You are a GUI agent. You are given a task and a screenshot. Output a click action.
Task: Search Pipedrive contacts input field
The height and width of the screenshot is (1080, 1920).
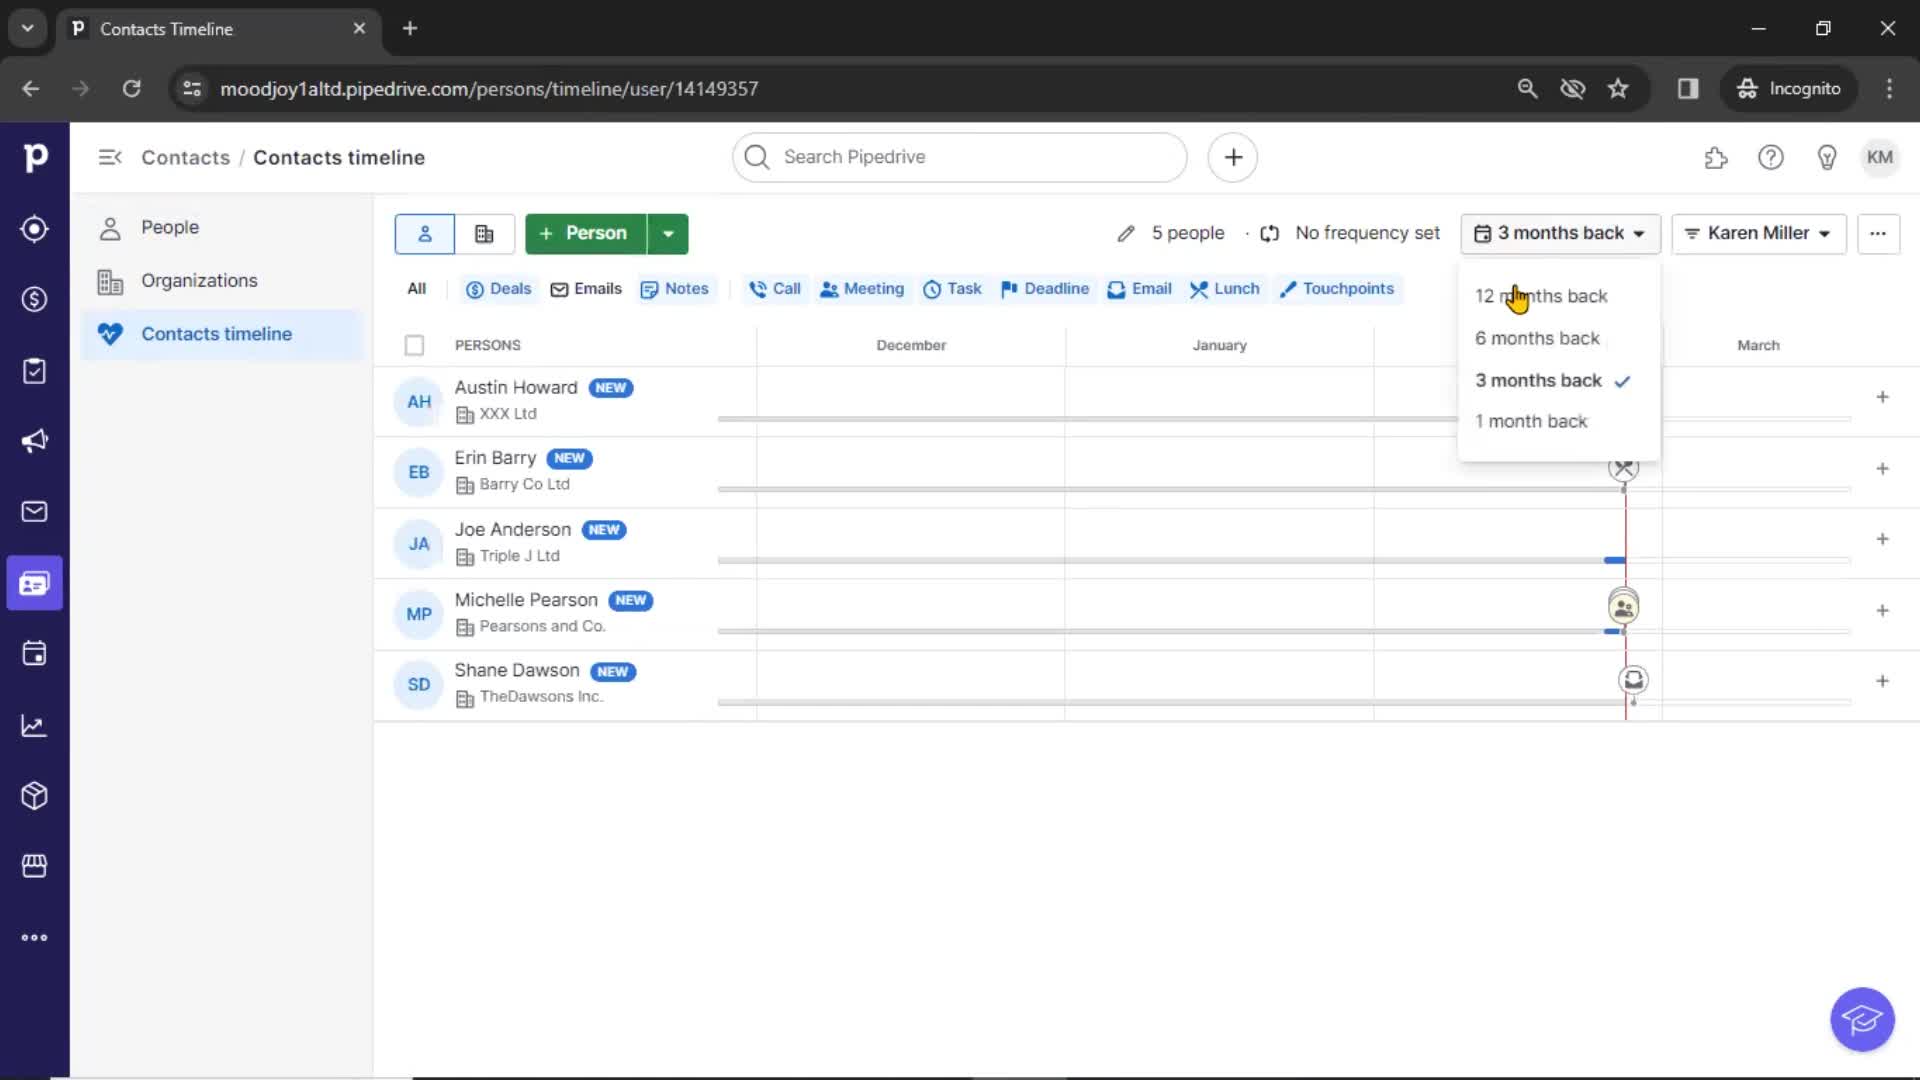click(960, 156)
